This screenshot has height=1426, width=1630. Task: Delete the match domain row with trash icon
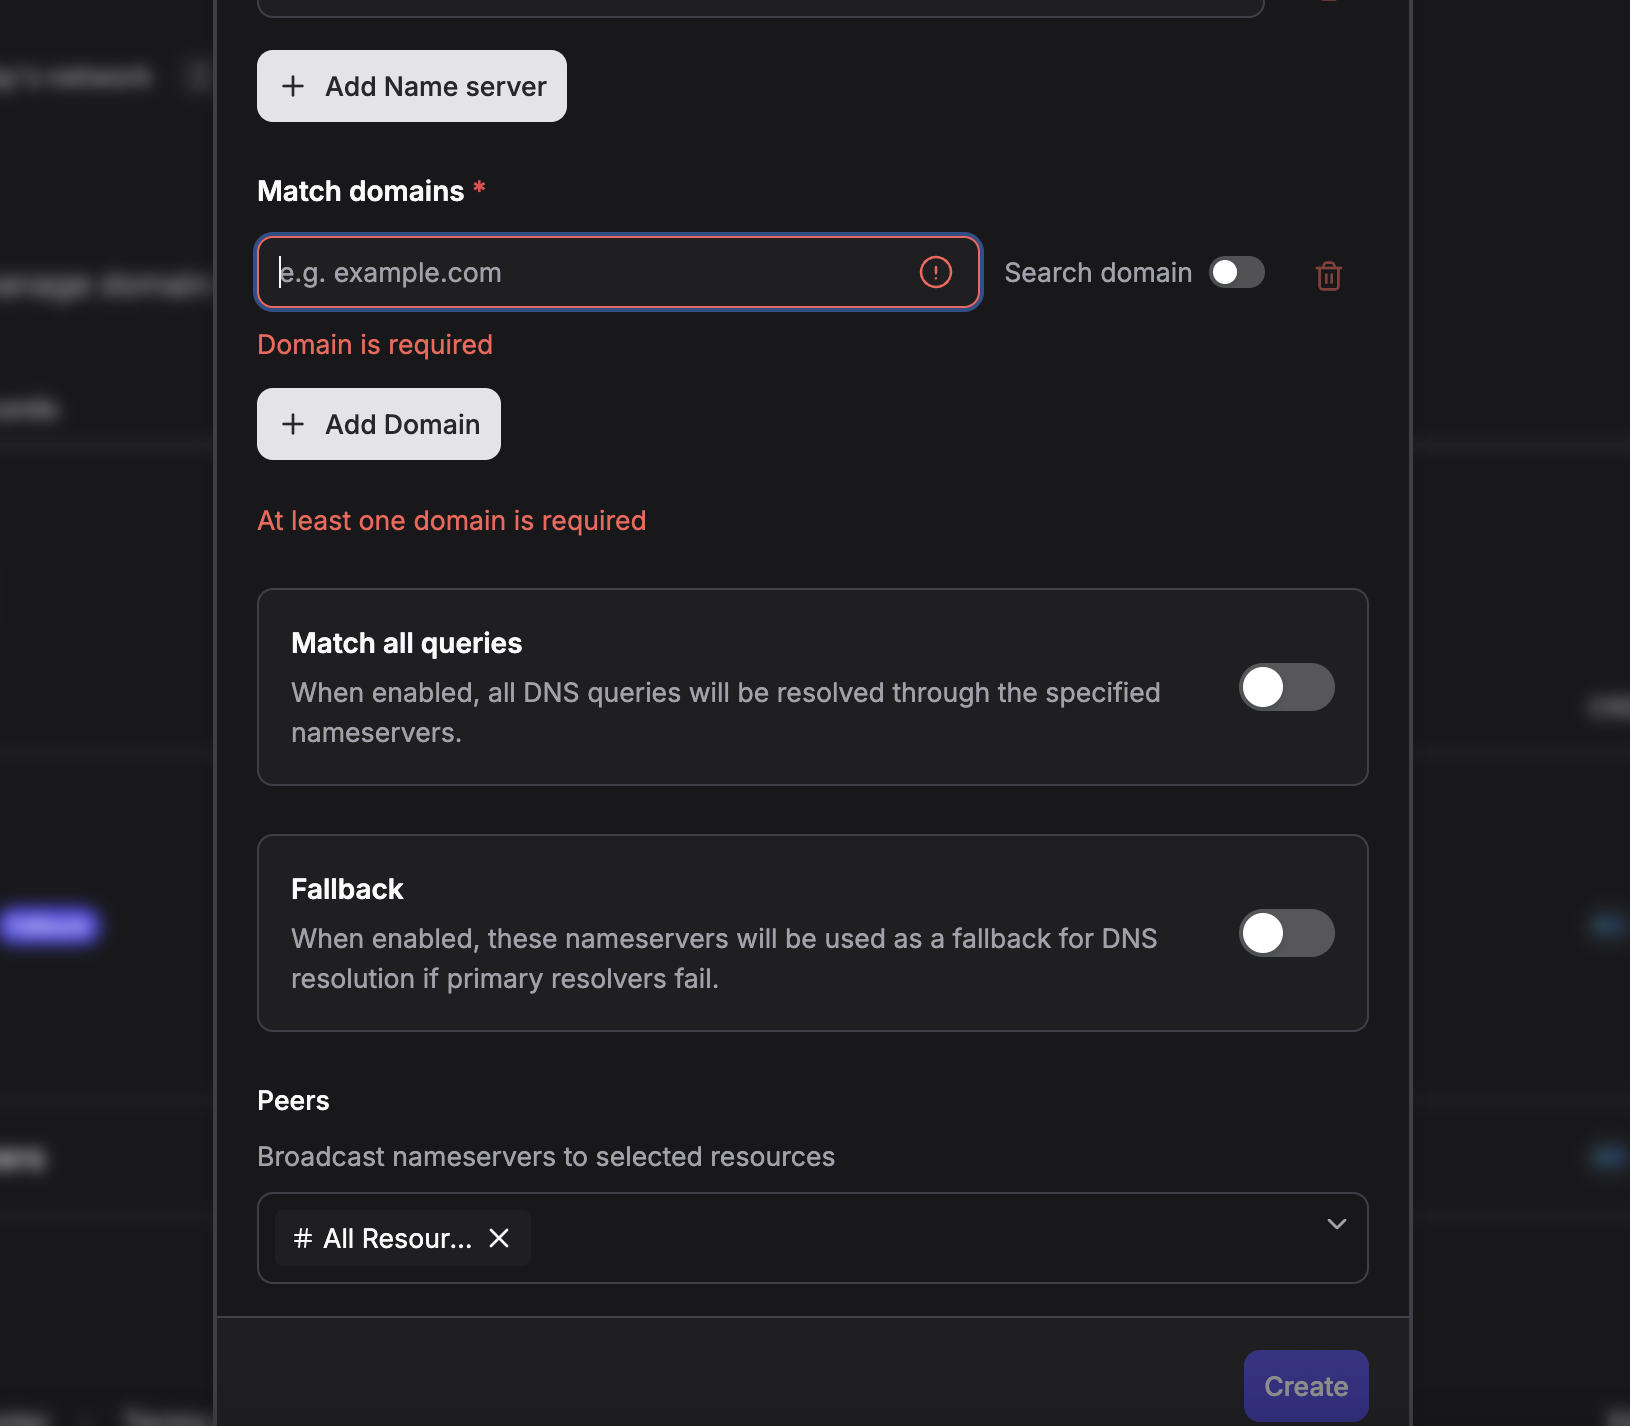tap(1328, 276)
